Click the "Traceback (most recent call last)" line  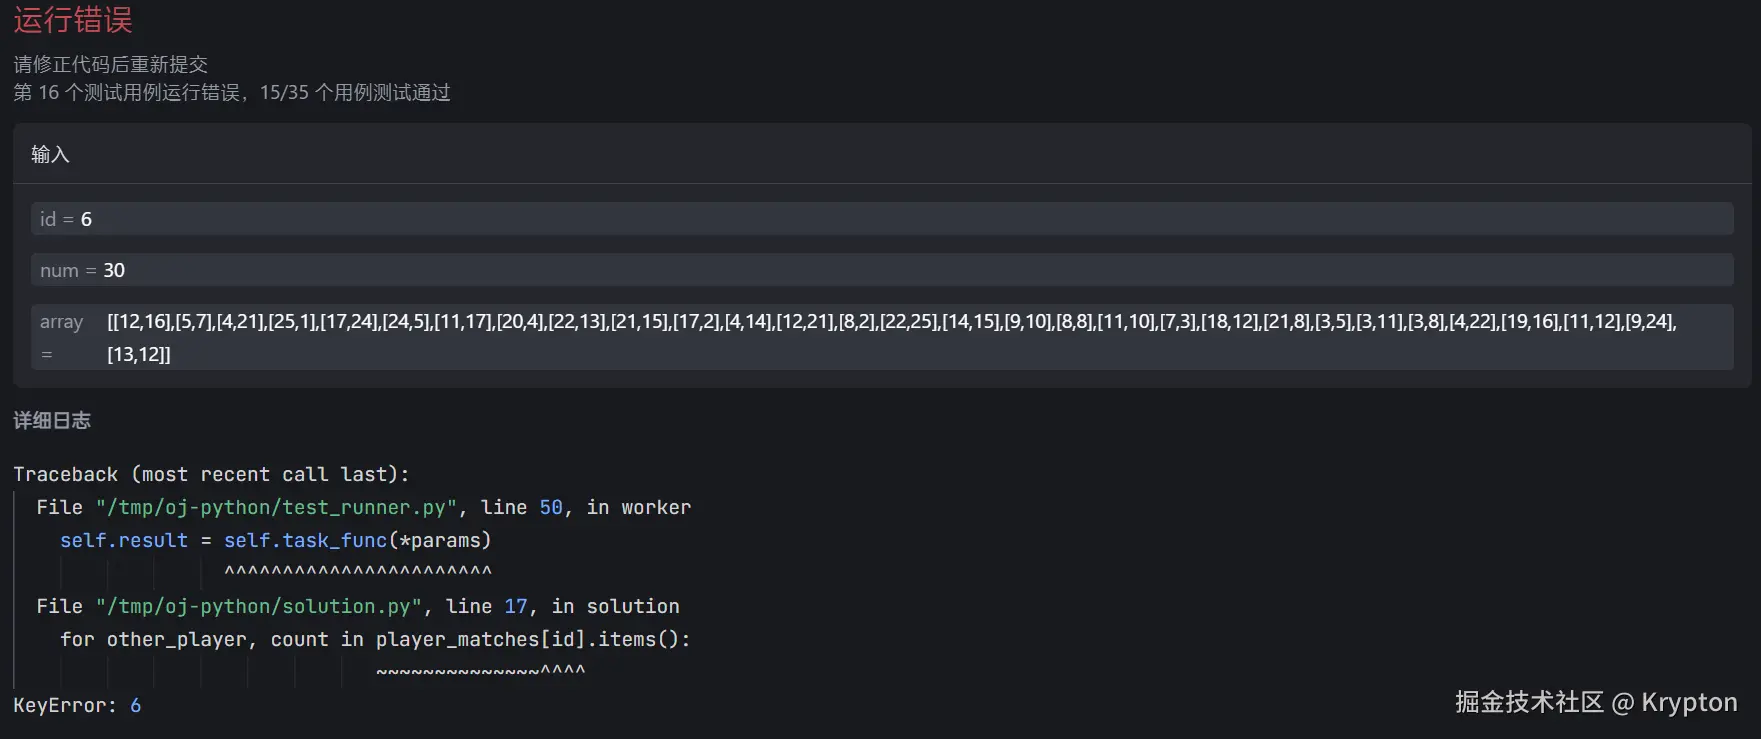point(211,474)
